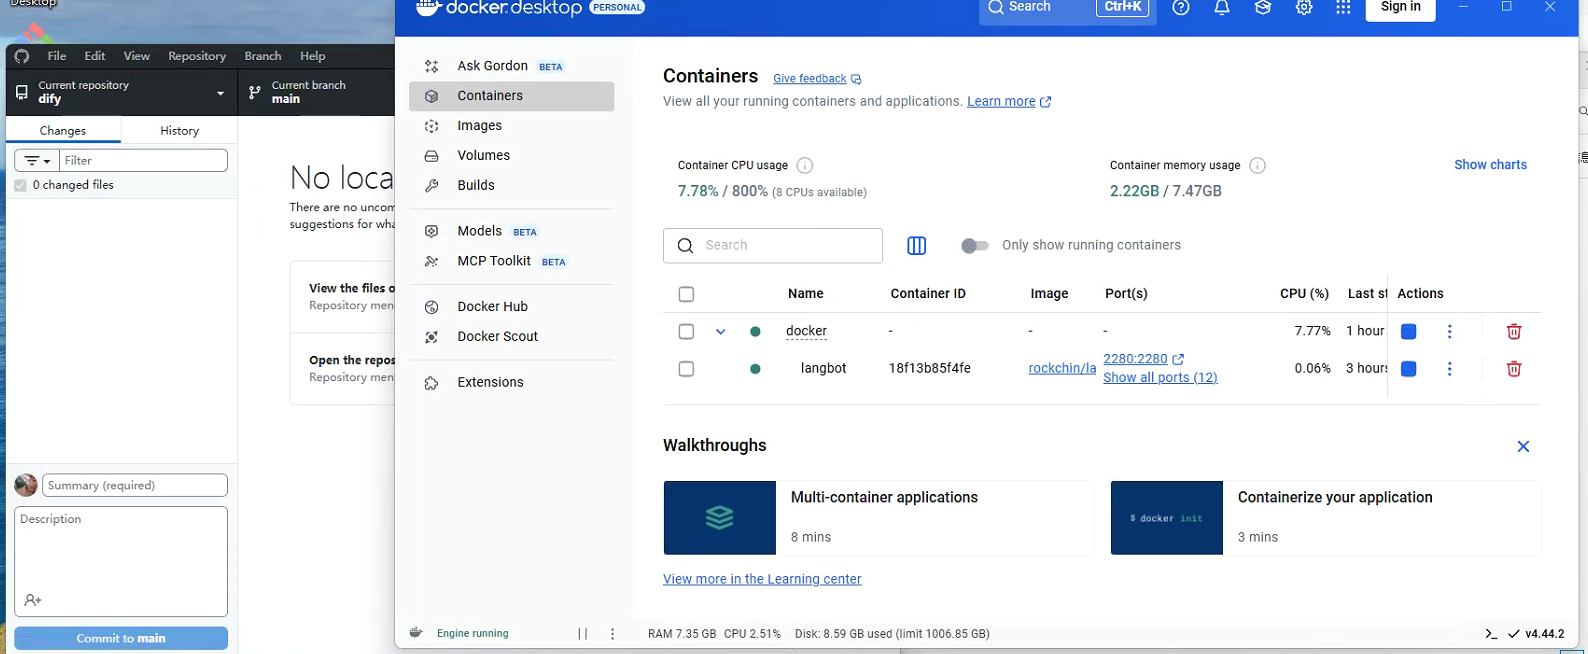Viewport: 1588px width, 654px height.
Task: Delete the docker compose stack
Action: (x=1514, y=332)
